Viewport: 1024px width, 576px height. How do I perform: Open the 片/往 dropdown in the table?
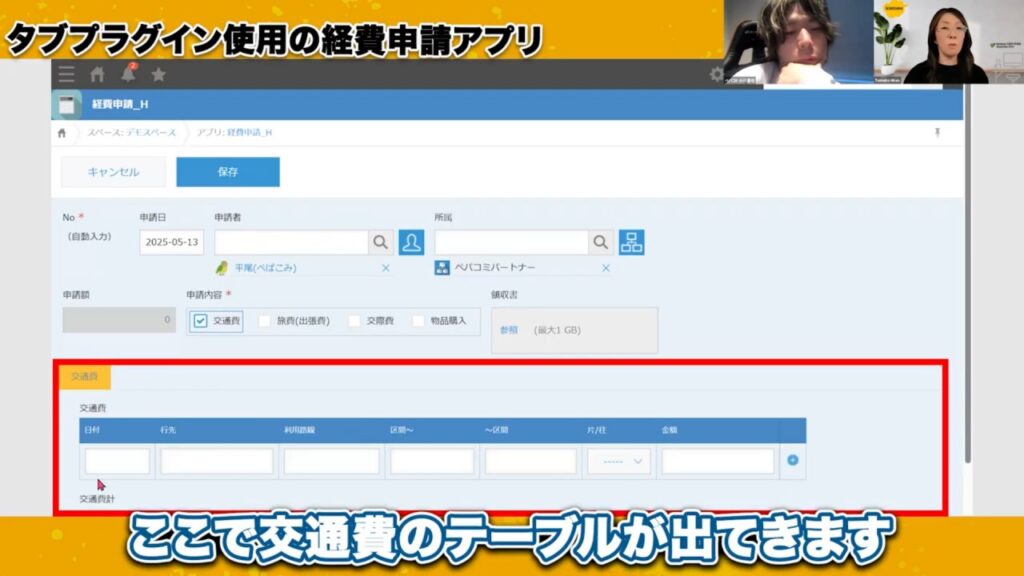pos(618,461)
